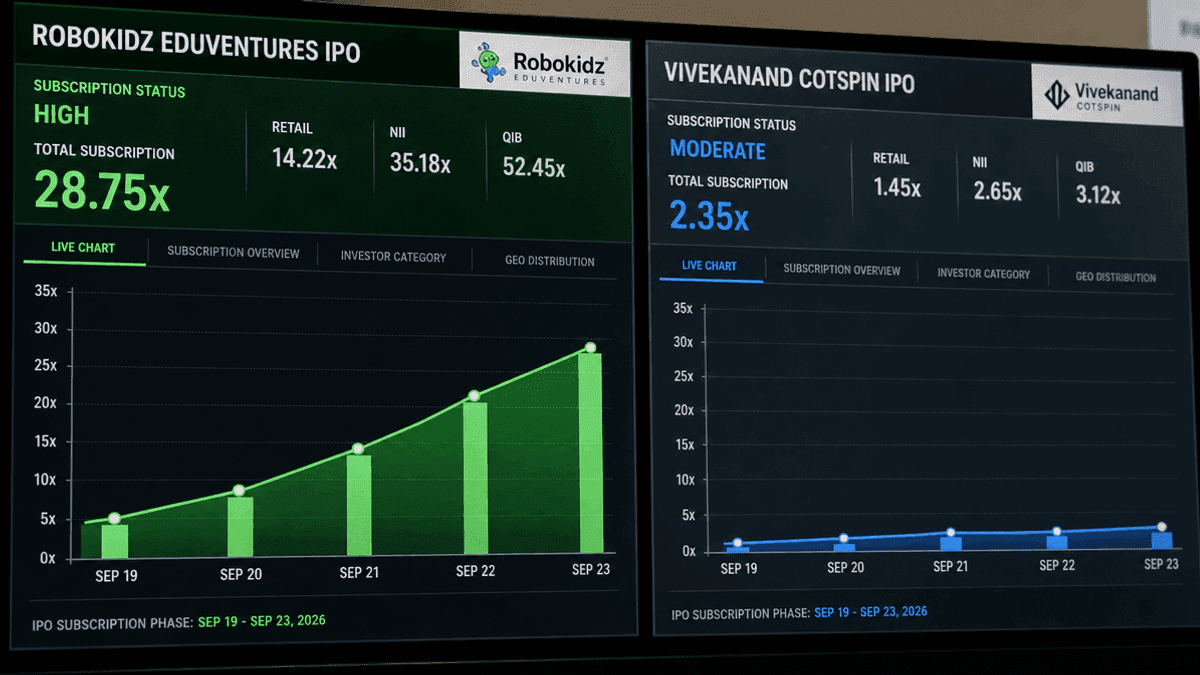Click the SEP 23 data point on Robokidz chart
Viewport: 1200px width, 675px height.
pos(590,348)
